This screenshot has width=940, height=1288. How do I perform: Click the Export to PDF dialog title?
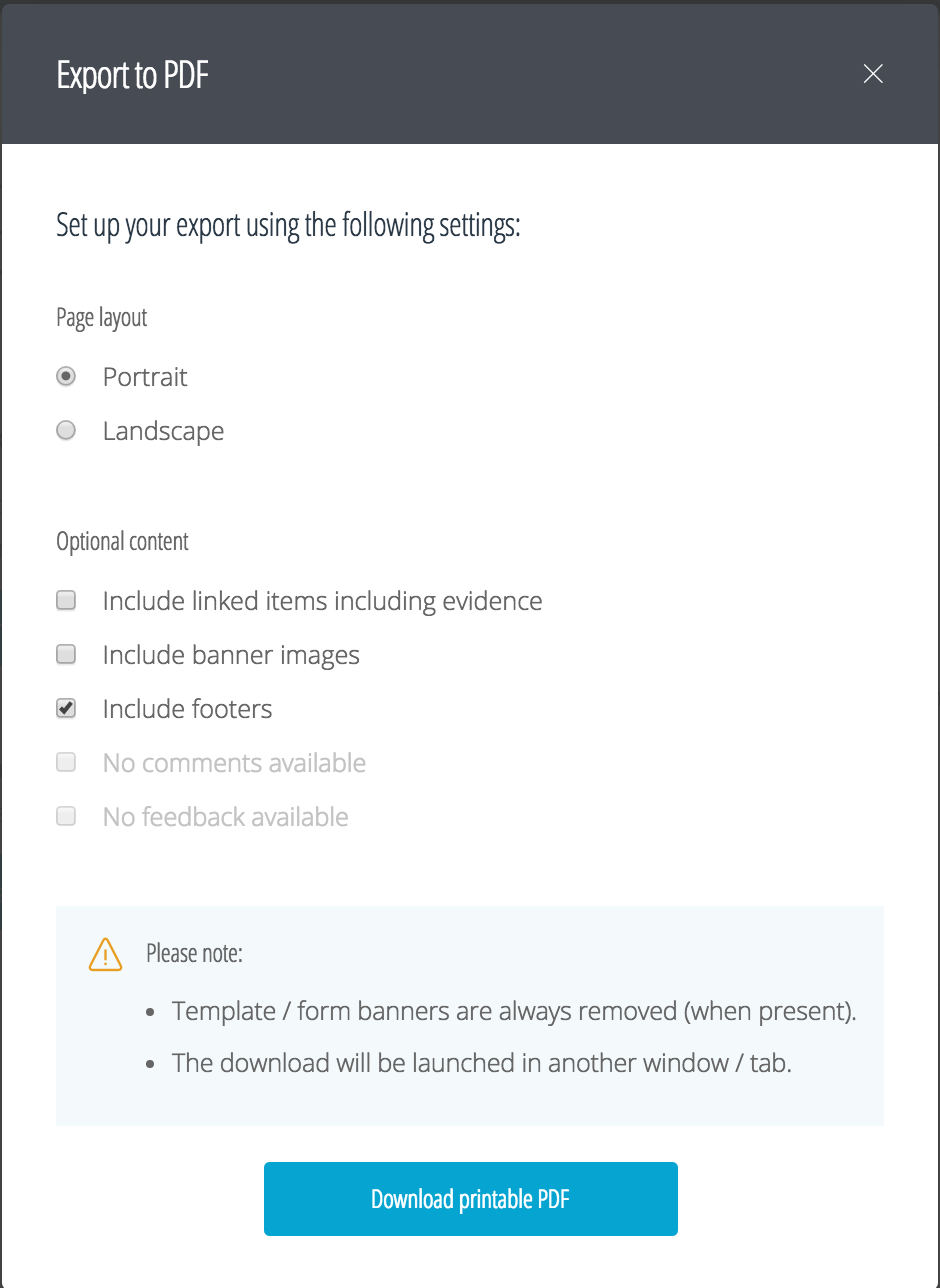[132, 76]
